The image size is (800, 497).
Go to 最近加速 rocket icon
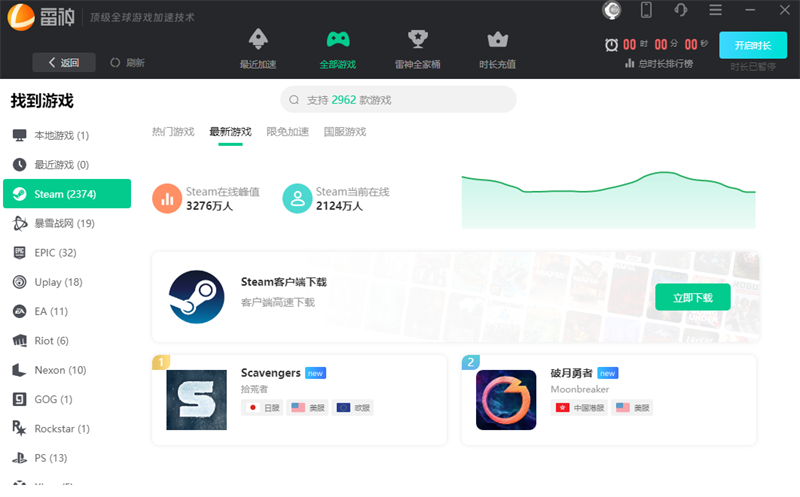[x=258, y=48]
